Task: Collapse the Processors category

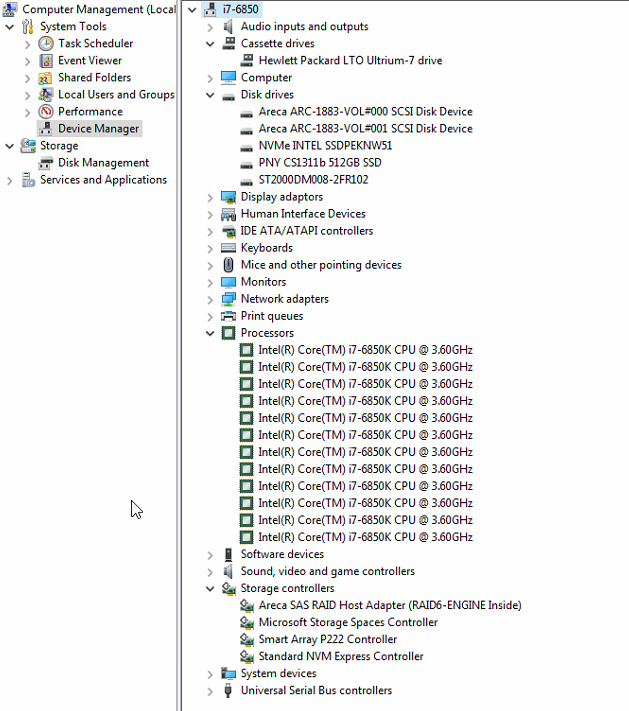Action: [x=210, y=333]
